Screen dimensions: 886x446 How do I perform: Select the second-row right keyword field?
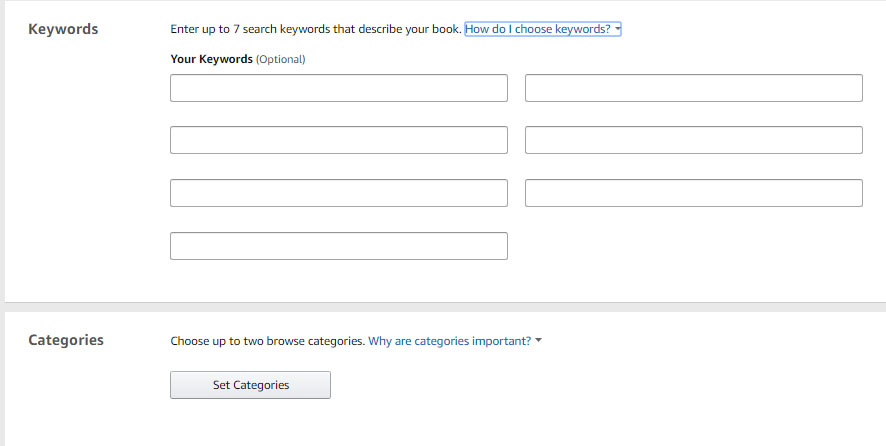click(693, 140)
